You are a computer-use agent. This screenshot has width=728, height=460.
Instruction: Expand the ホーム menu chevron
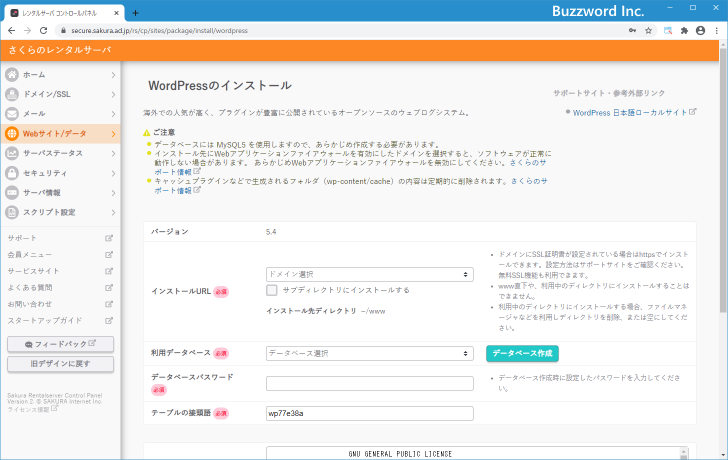click(113, 75)
